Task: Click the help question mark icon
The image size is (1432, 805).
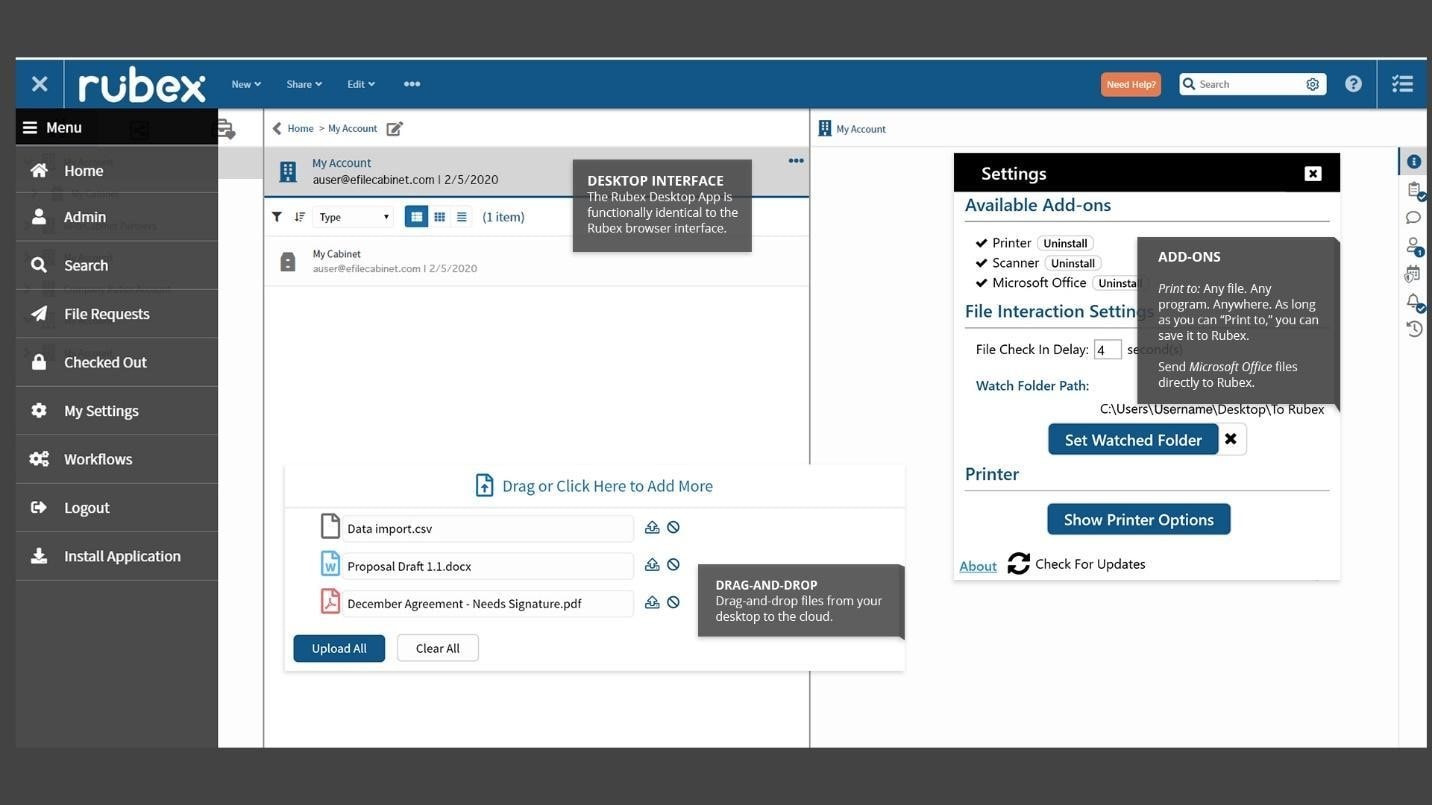Action: point(1353,84)
